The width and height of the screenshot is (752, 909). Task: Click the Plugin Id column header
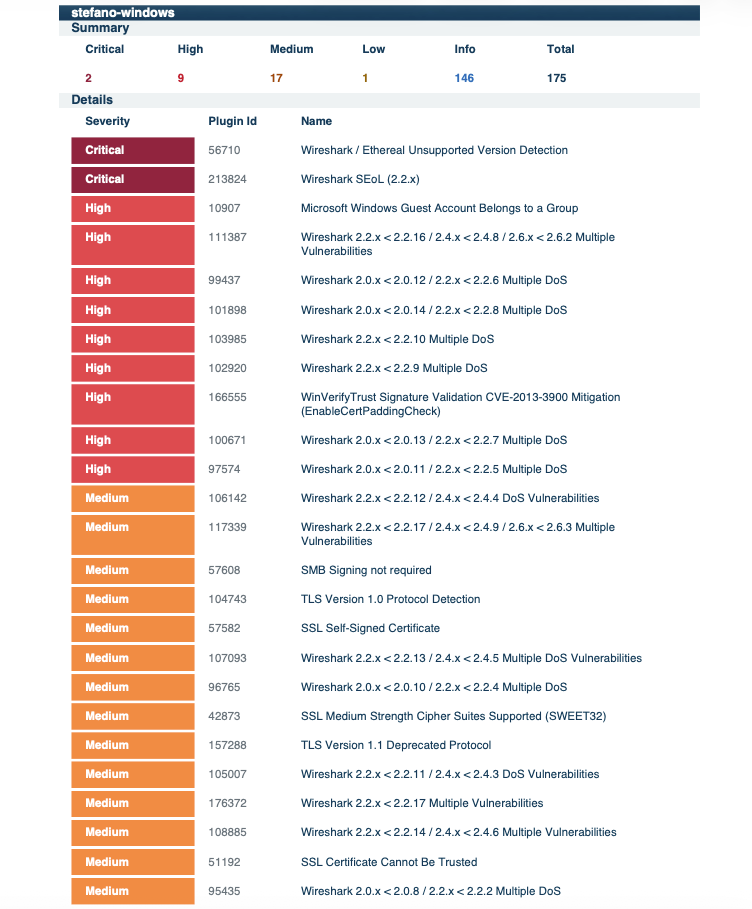pyautogui.click(x=232, y=121)
